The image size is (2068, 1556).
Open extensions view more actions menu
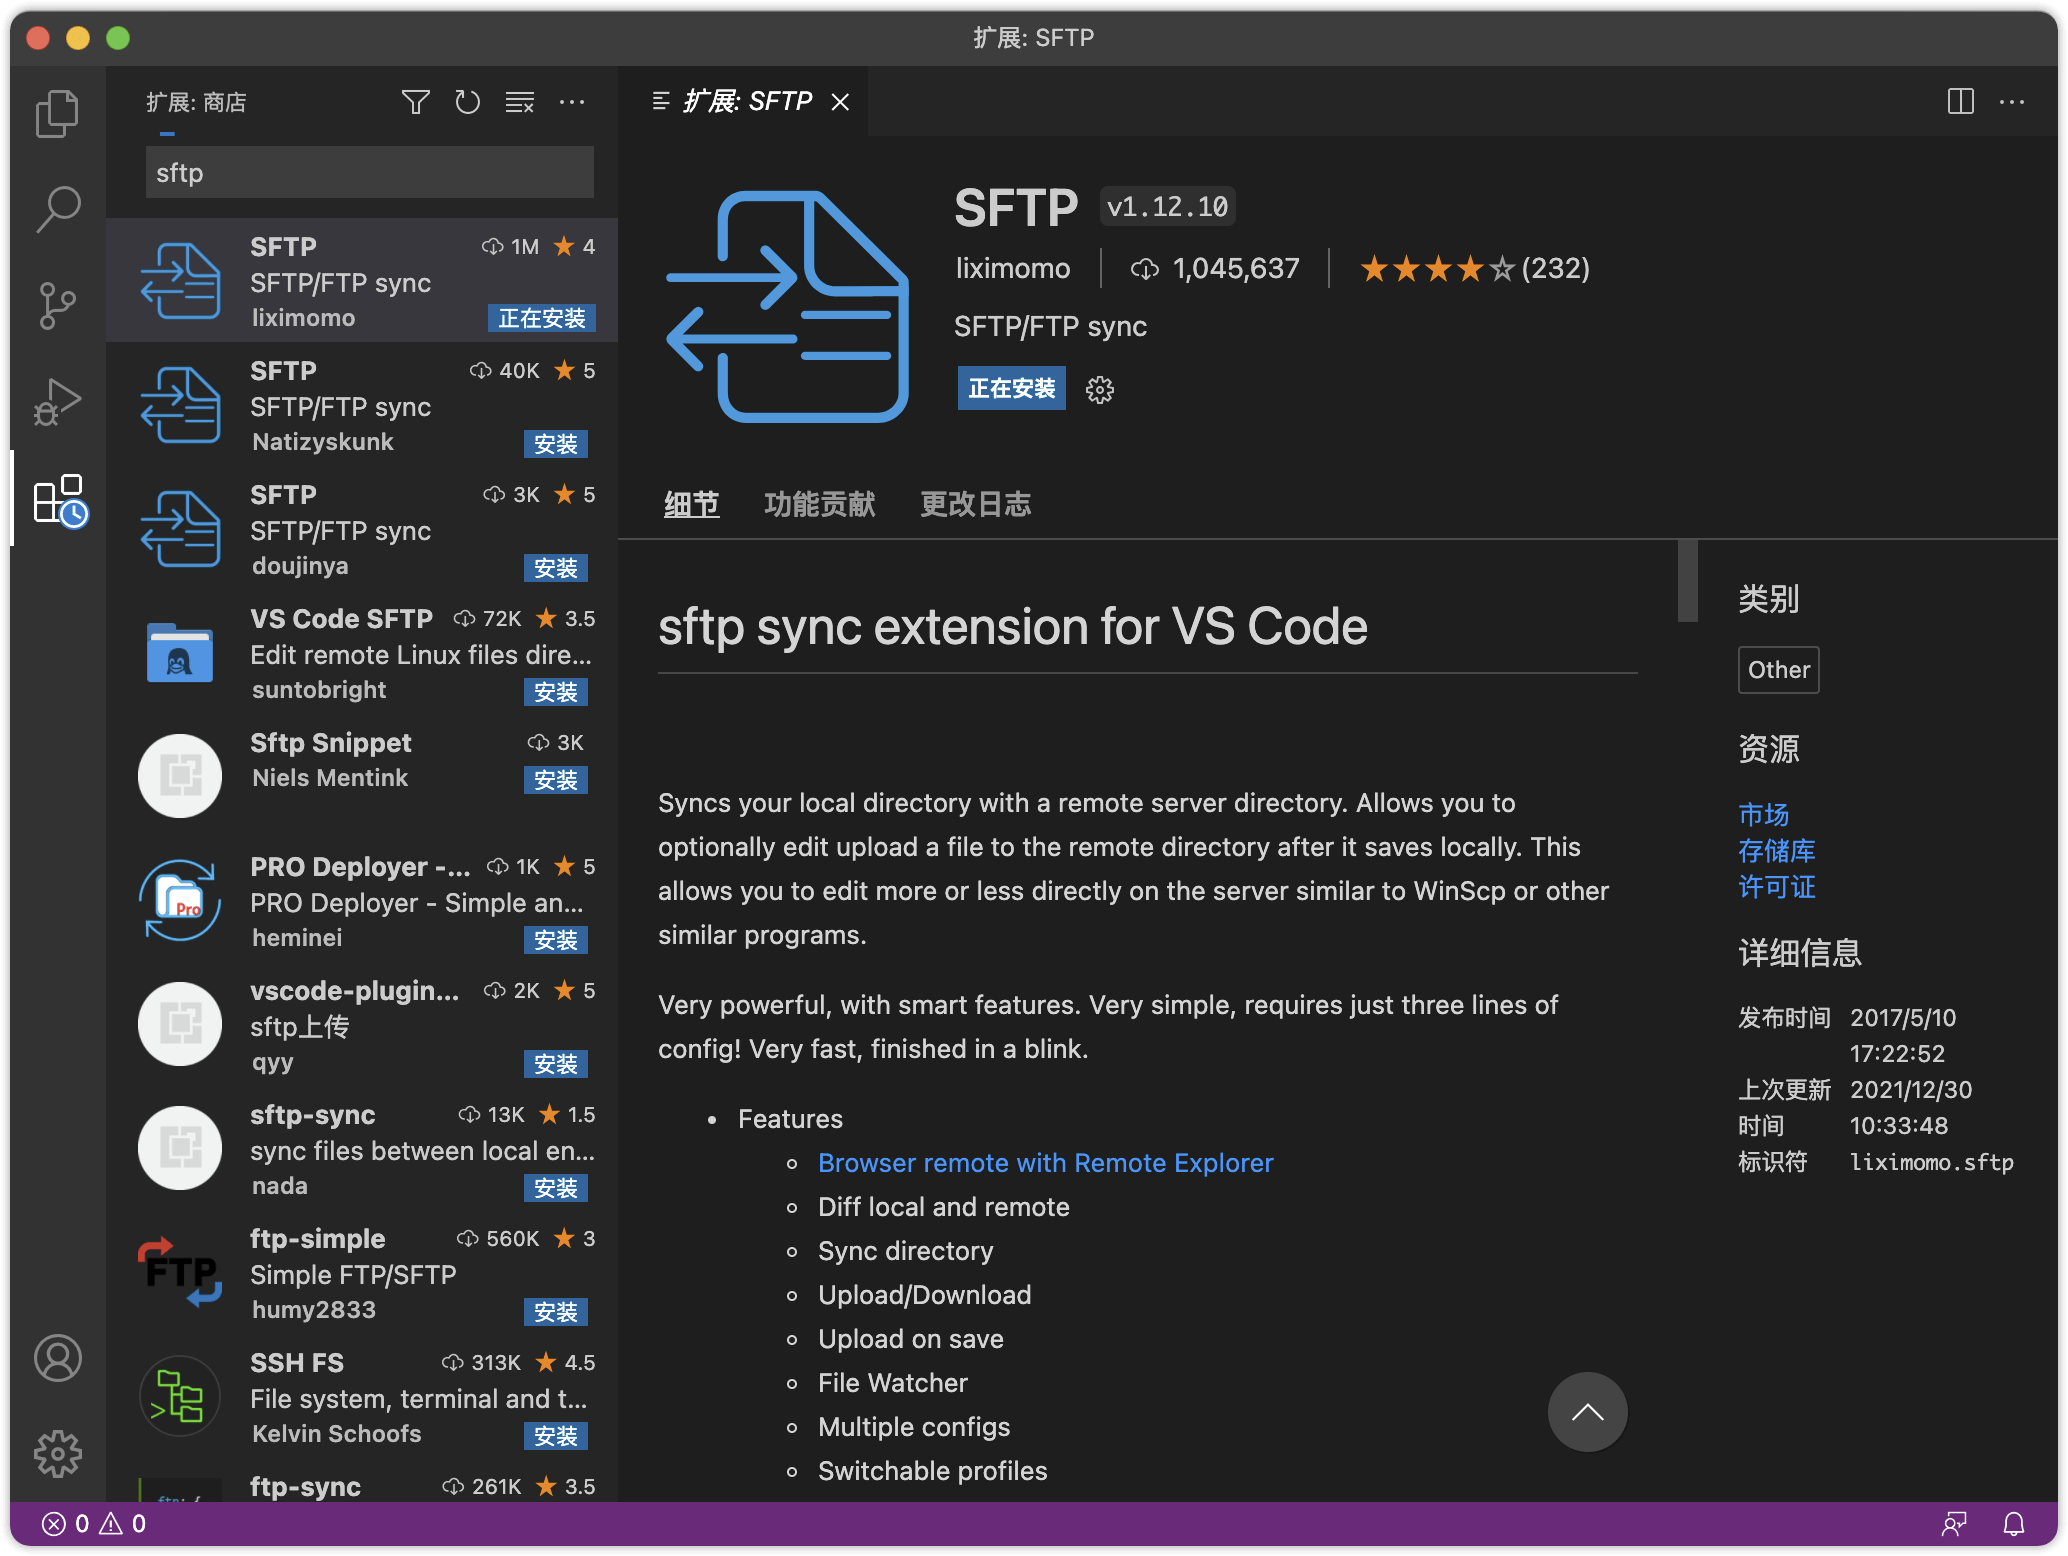(572, 102)
